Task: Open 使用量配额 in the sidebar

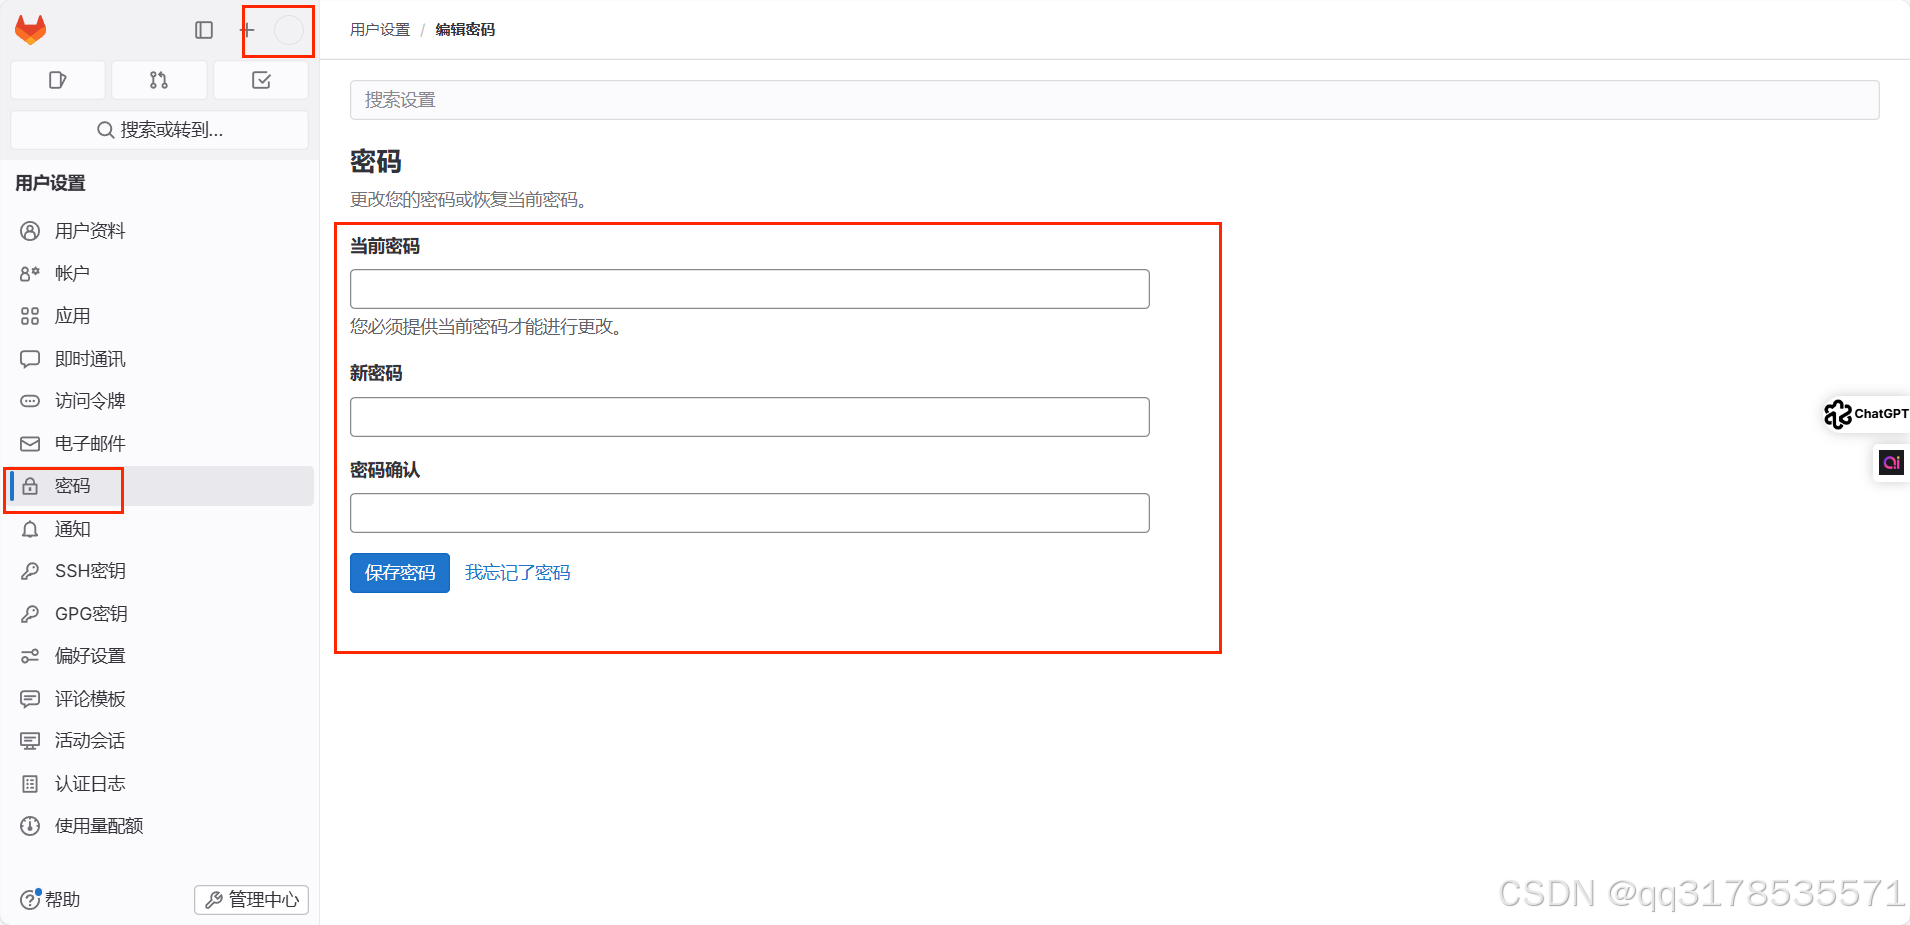Action: pos(160,826)
